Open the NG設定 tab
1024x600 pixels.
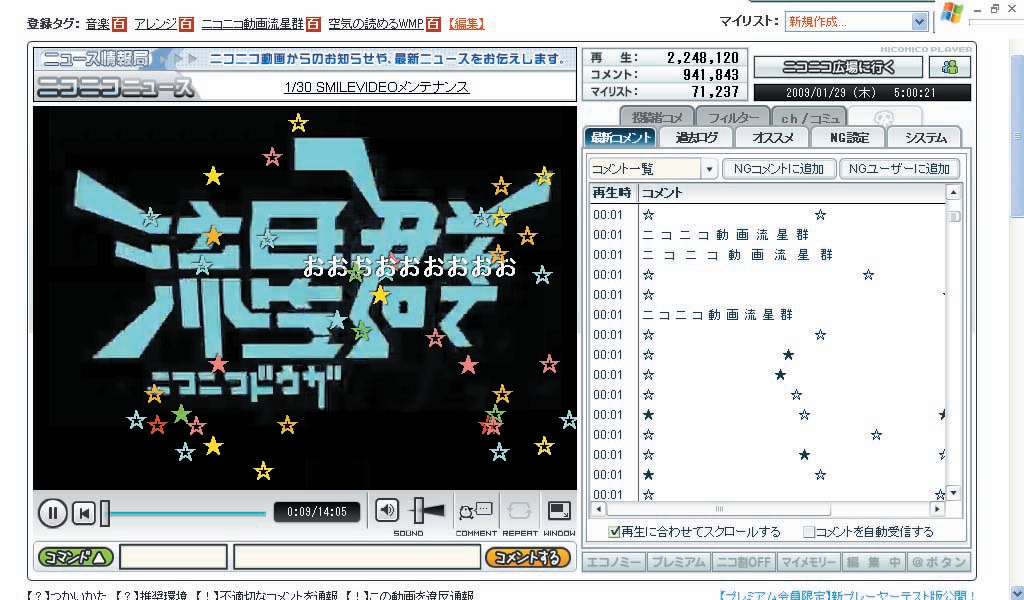pyautogui.click(x=849, y=137)
